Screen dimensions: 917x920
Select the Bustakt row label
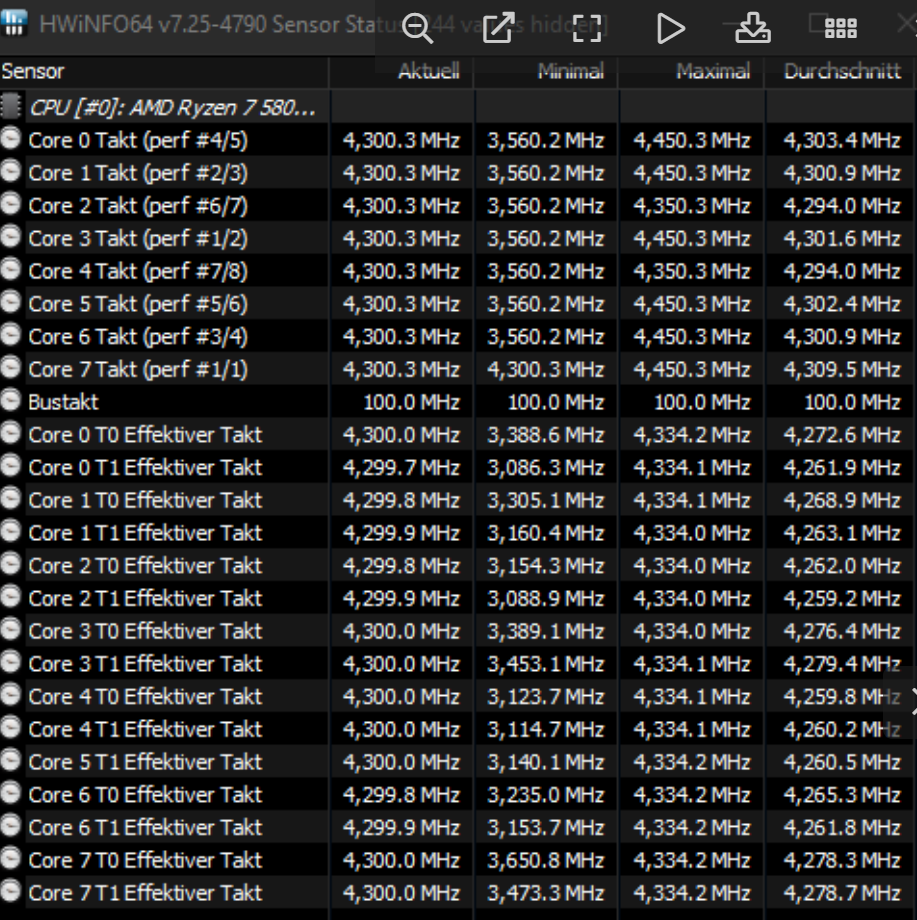(x=63, y=402)
